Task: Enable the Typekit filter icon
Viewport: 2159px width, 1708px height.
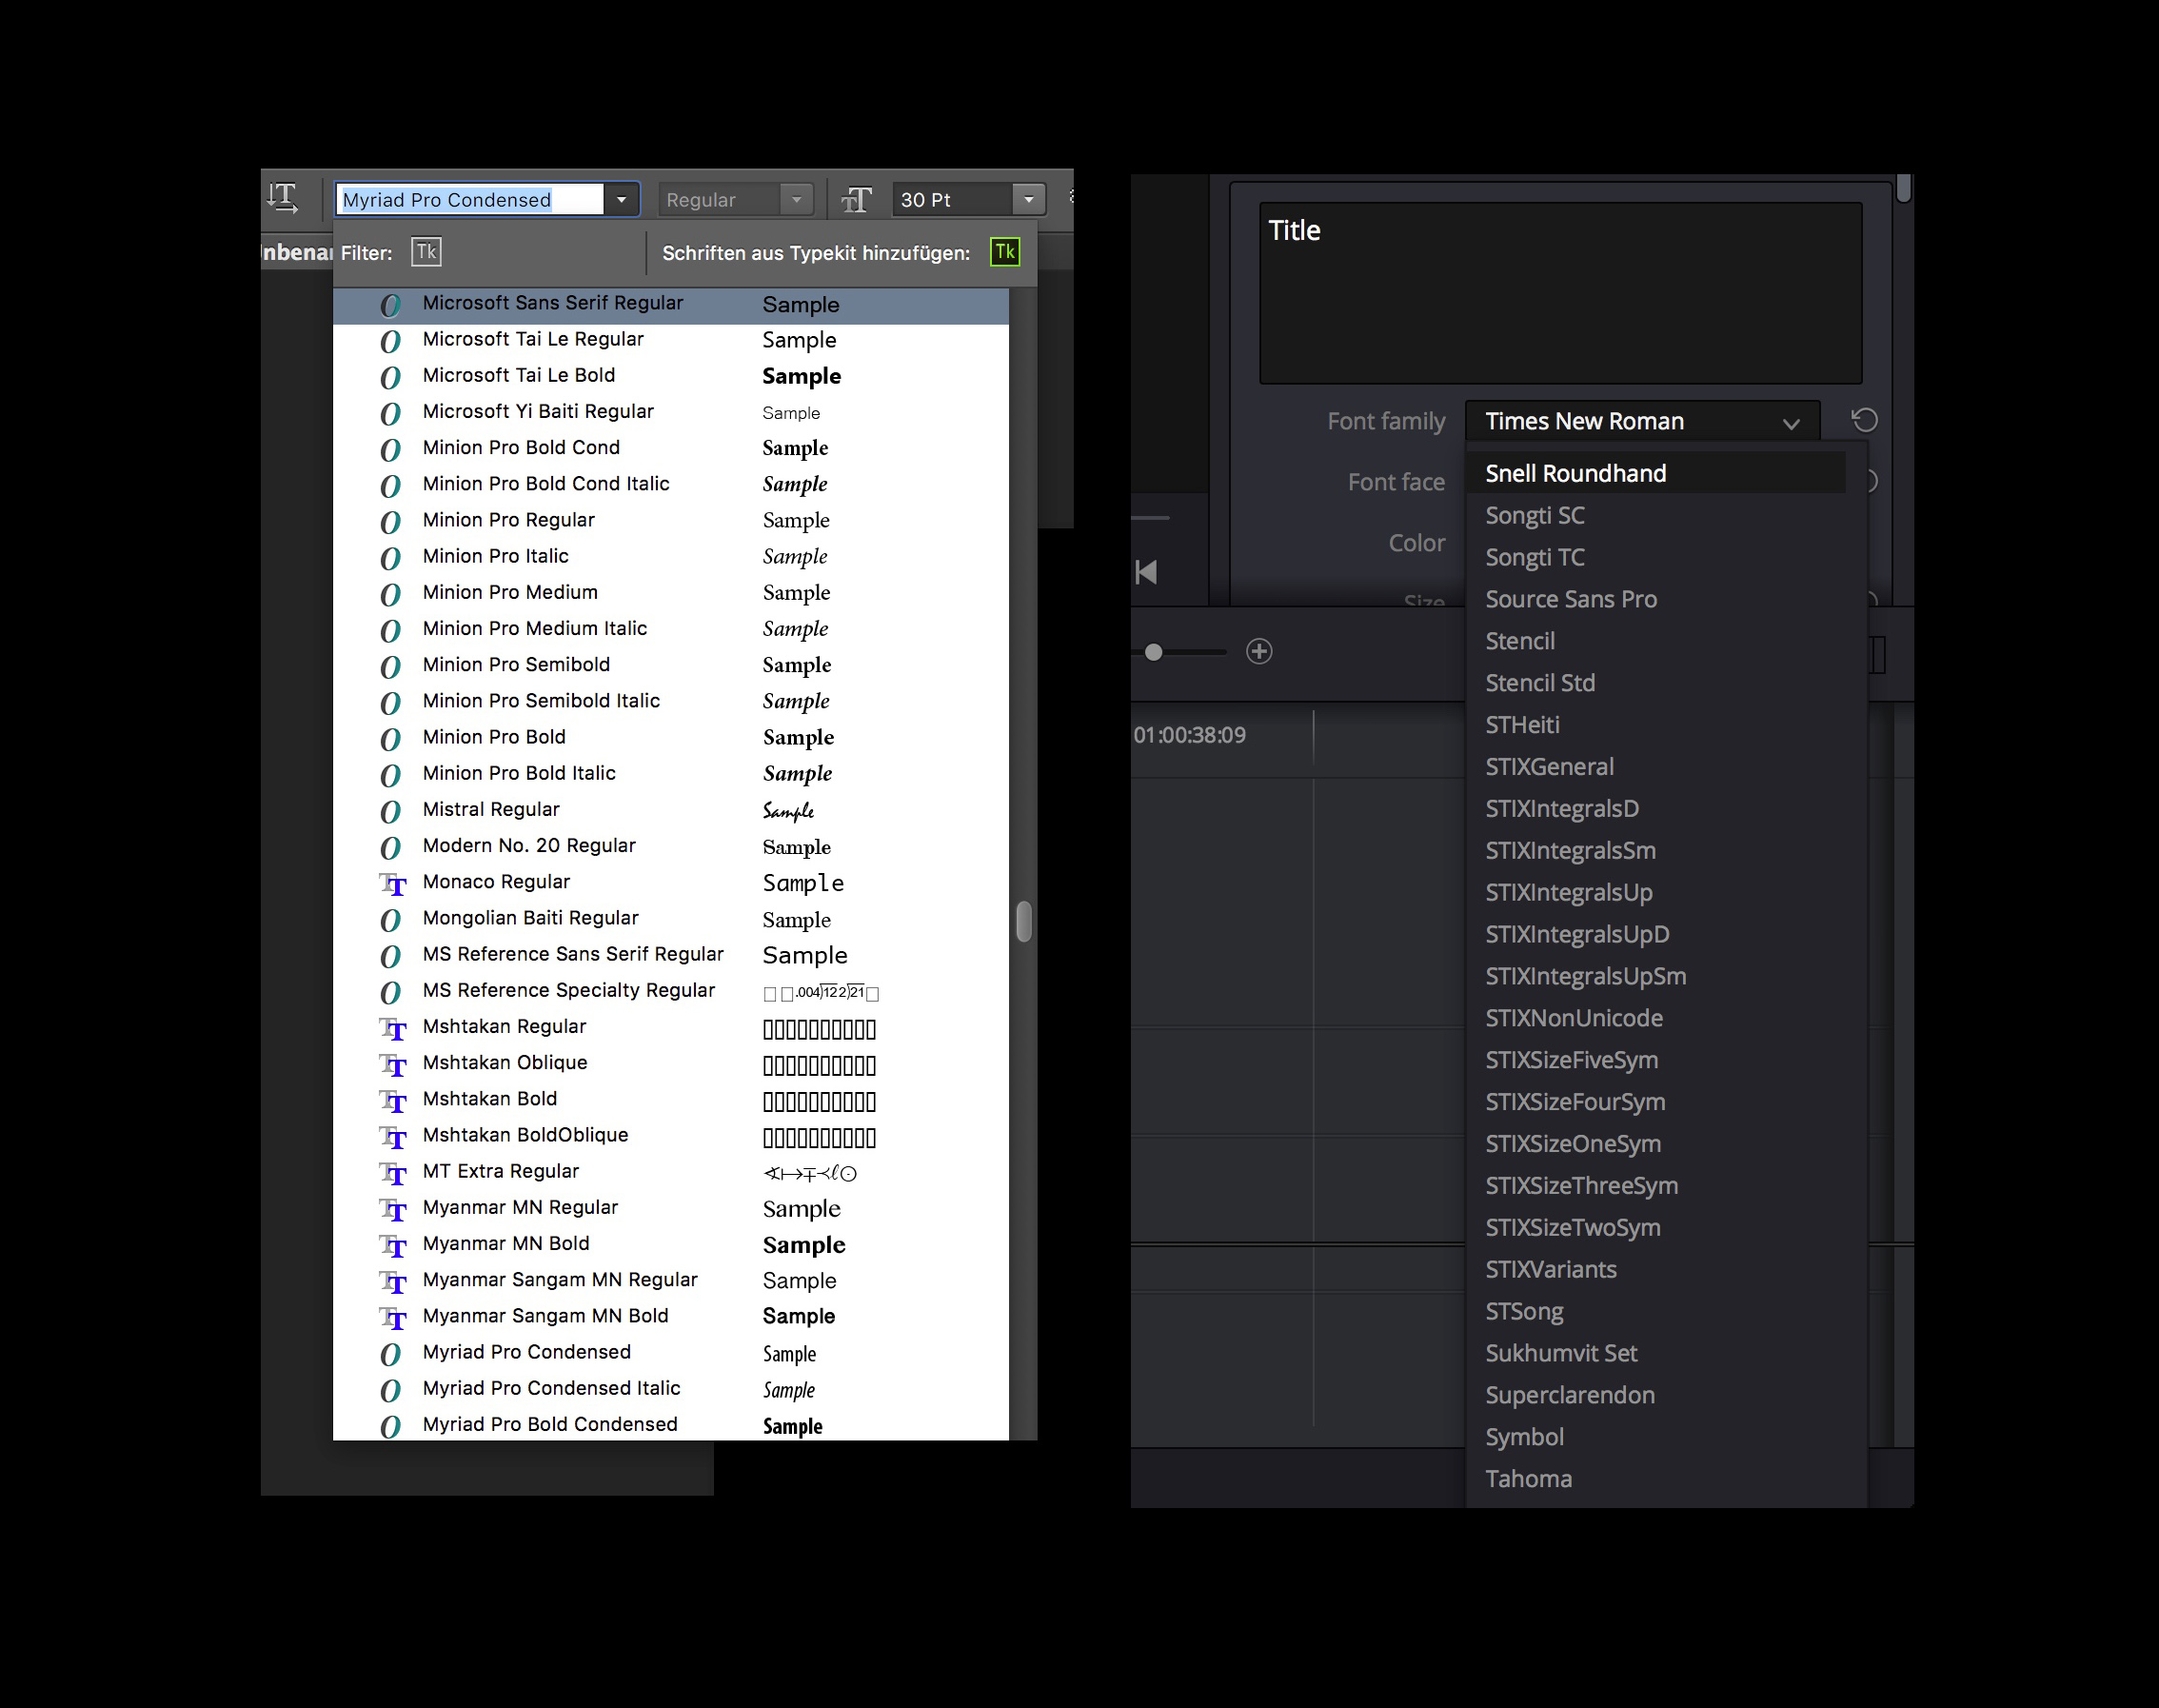Action: 426,252
